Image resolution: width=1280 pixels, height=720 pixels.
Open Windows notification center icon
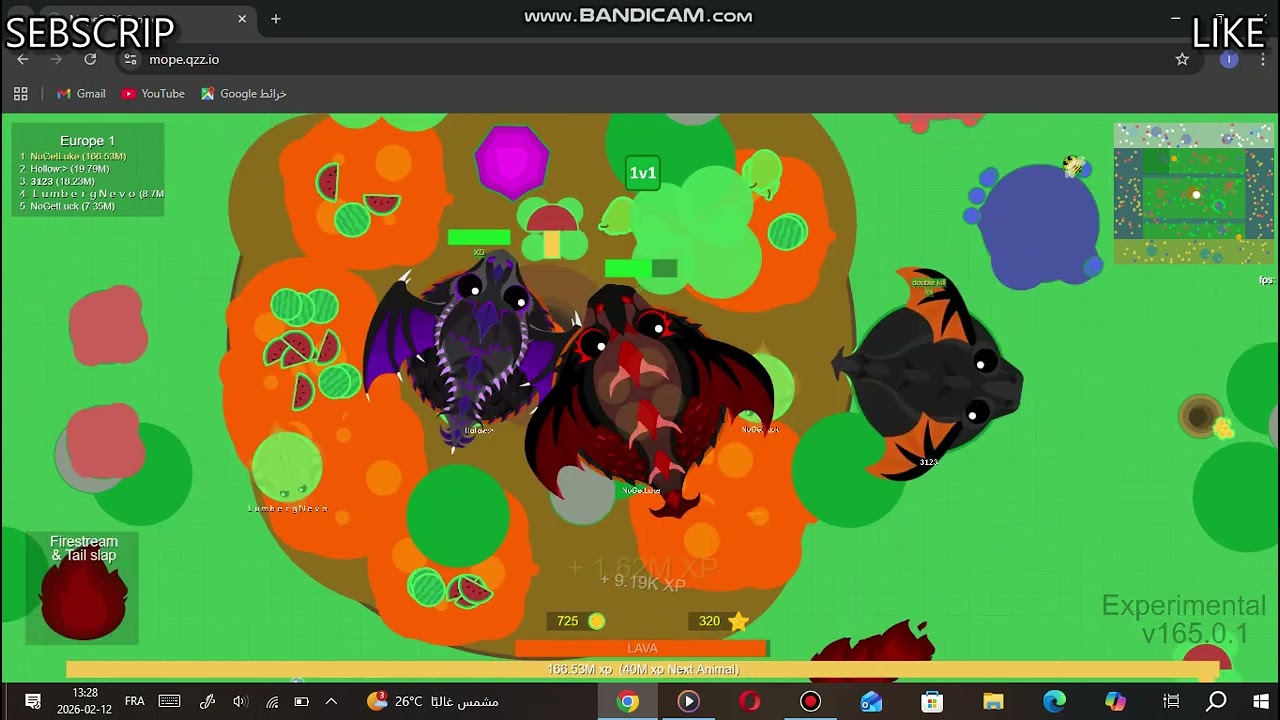point(33,701)
